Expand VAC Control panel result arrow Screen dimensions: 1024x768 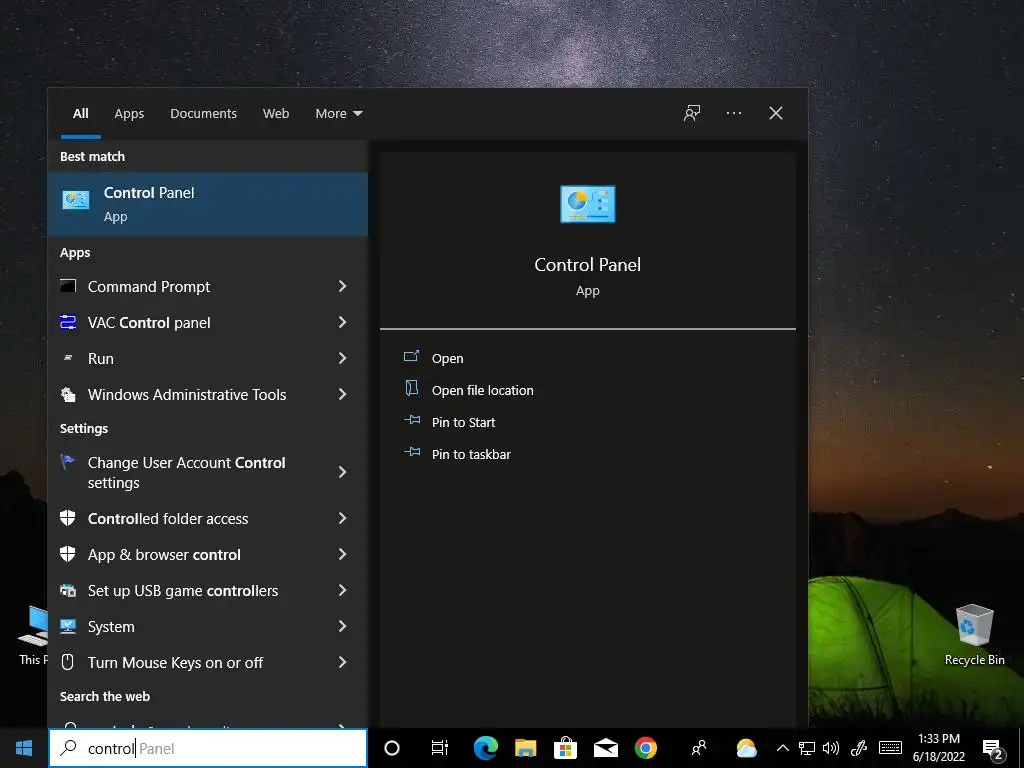342,321
